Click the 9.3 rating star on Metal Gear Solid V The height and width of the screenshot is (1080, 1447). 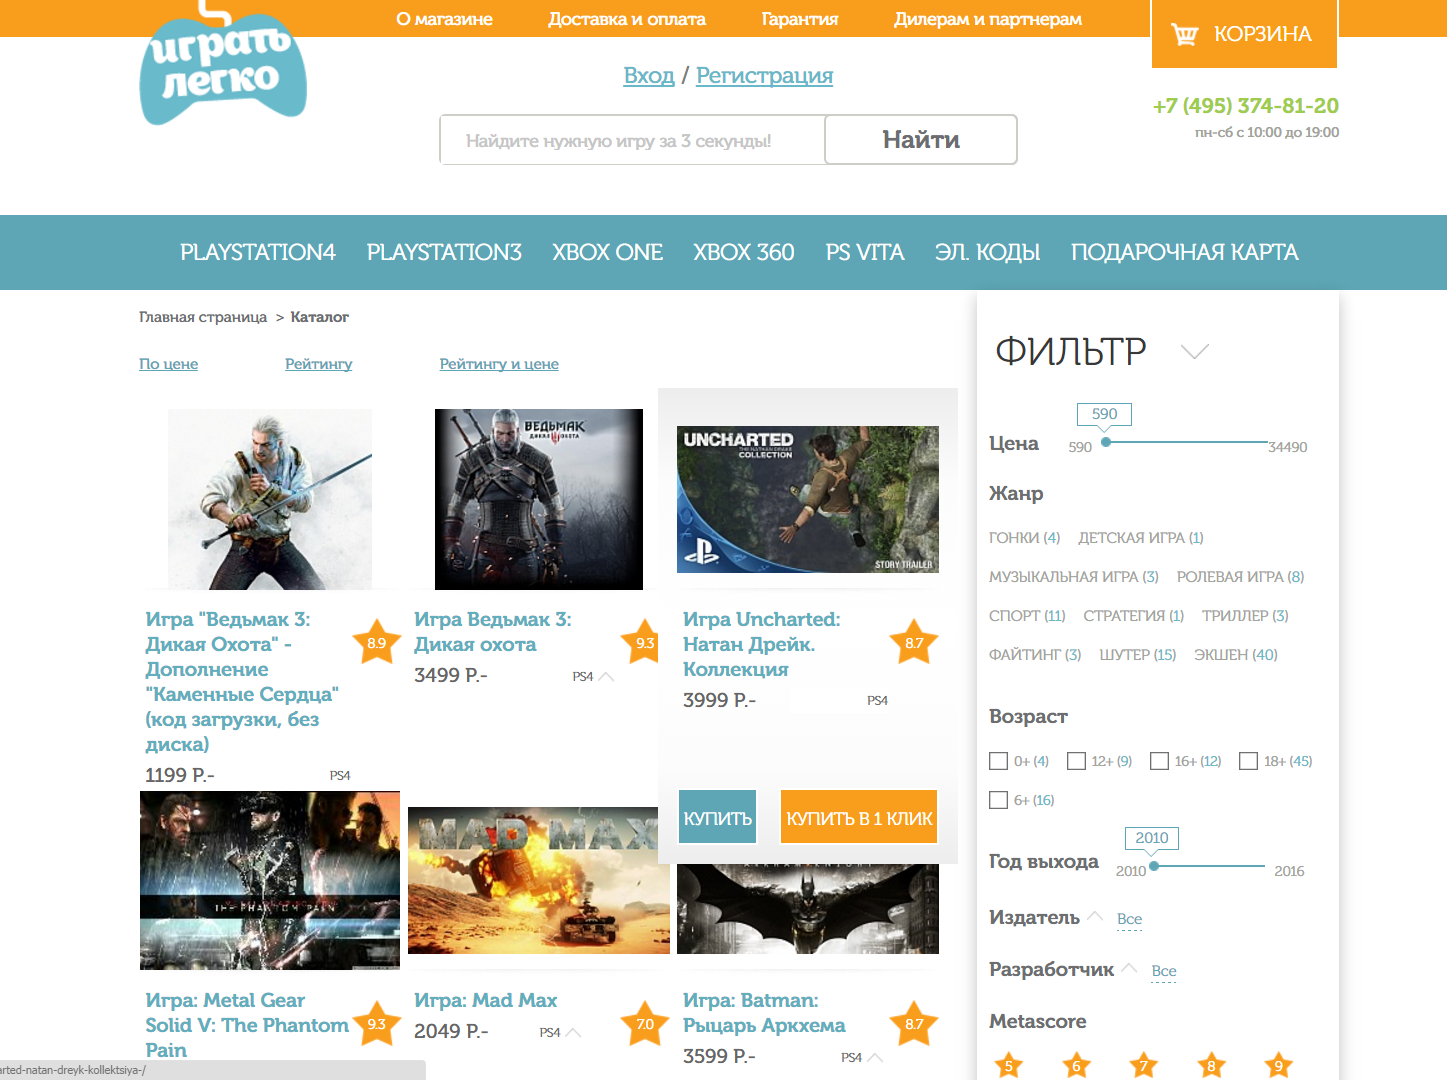pyautogui.click(x=377, y=1024)
